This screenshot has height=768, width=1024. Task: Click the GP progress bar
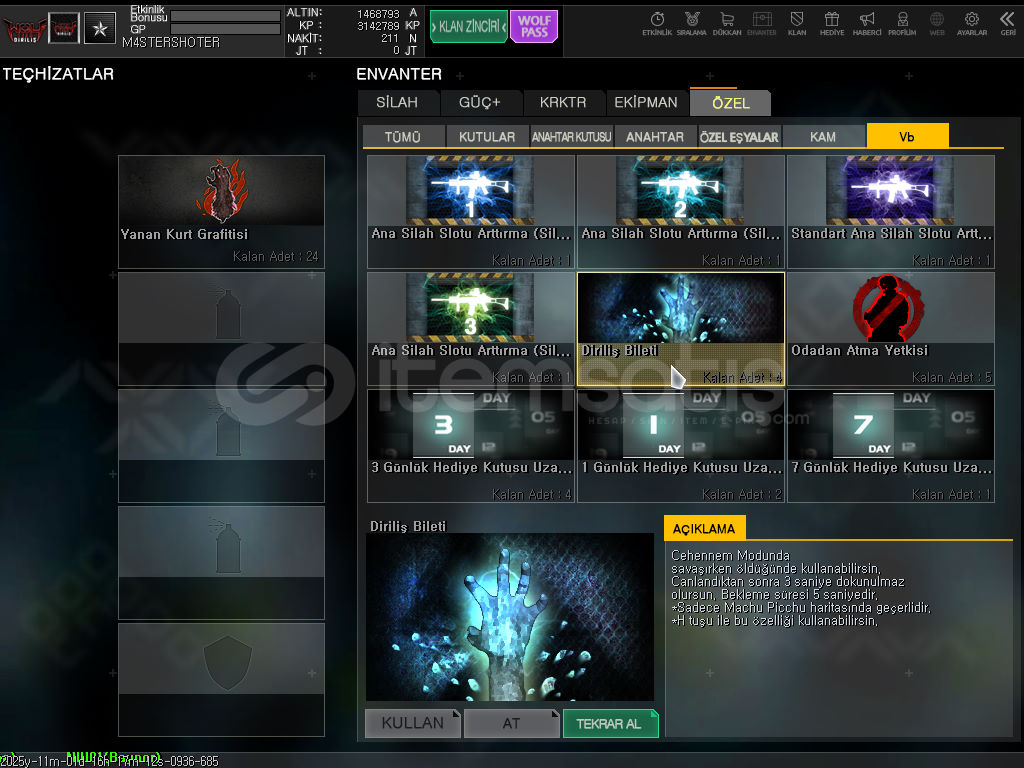click(x=225, y=29)
